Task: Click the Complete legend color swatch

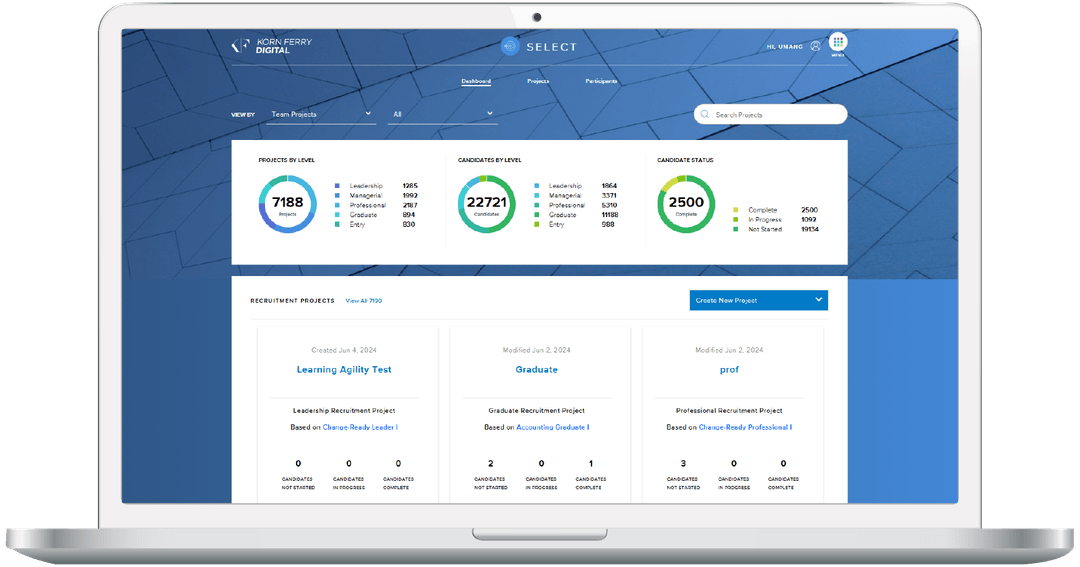Action: tap(736, 210)
